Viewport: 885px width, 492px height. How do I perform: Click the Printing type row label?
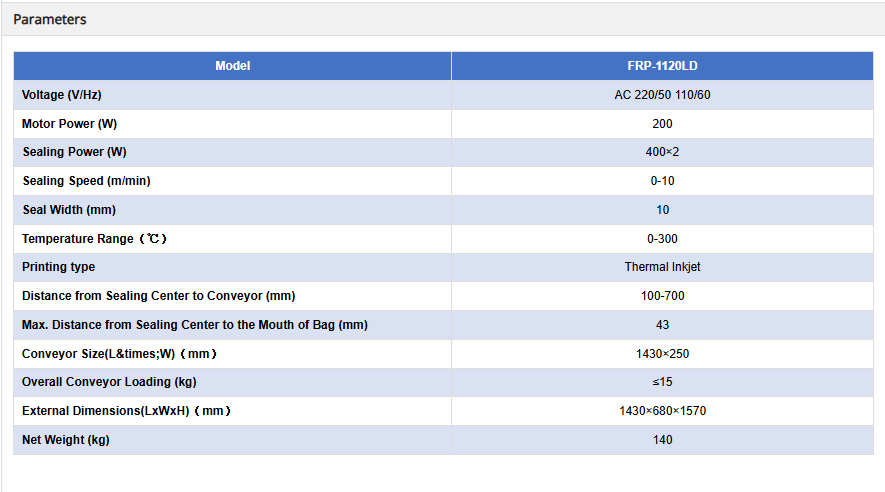(x=59, y=267)
